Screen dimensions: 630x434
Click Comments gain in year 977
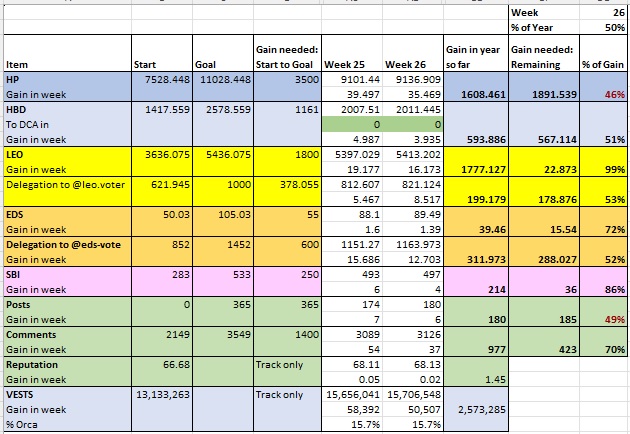tap(476, 350)
